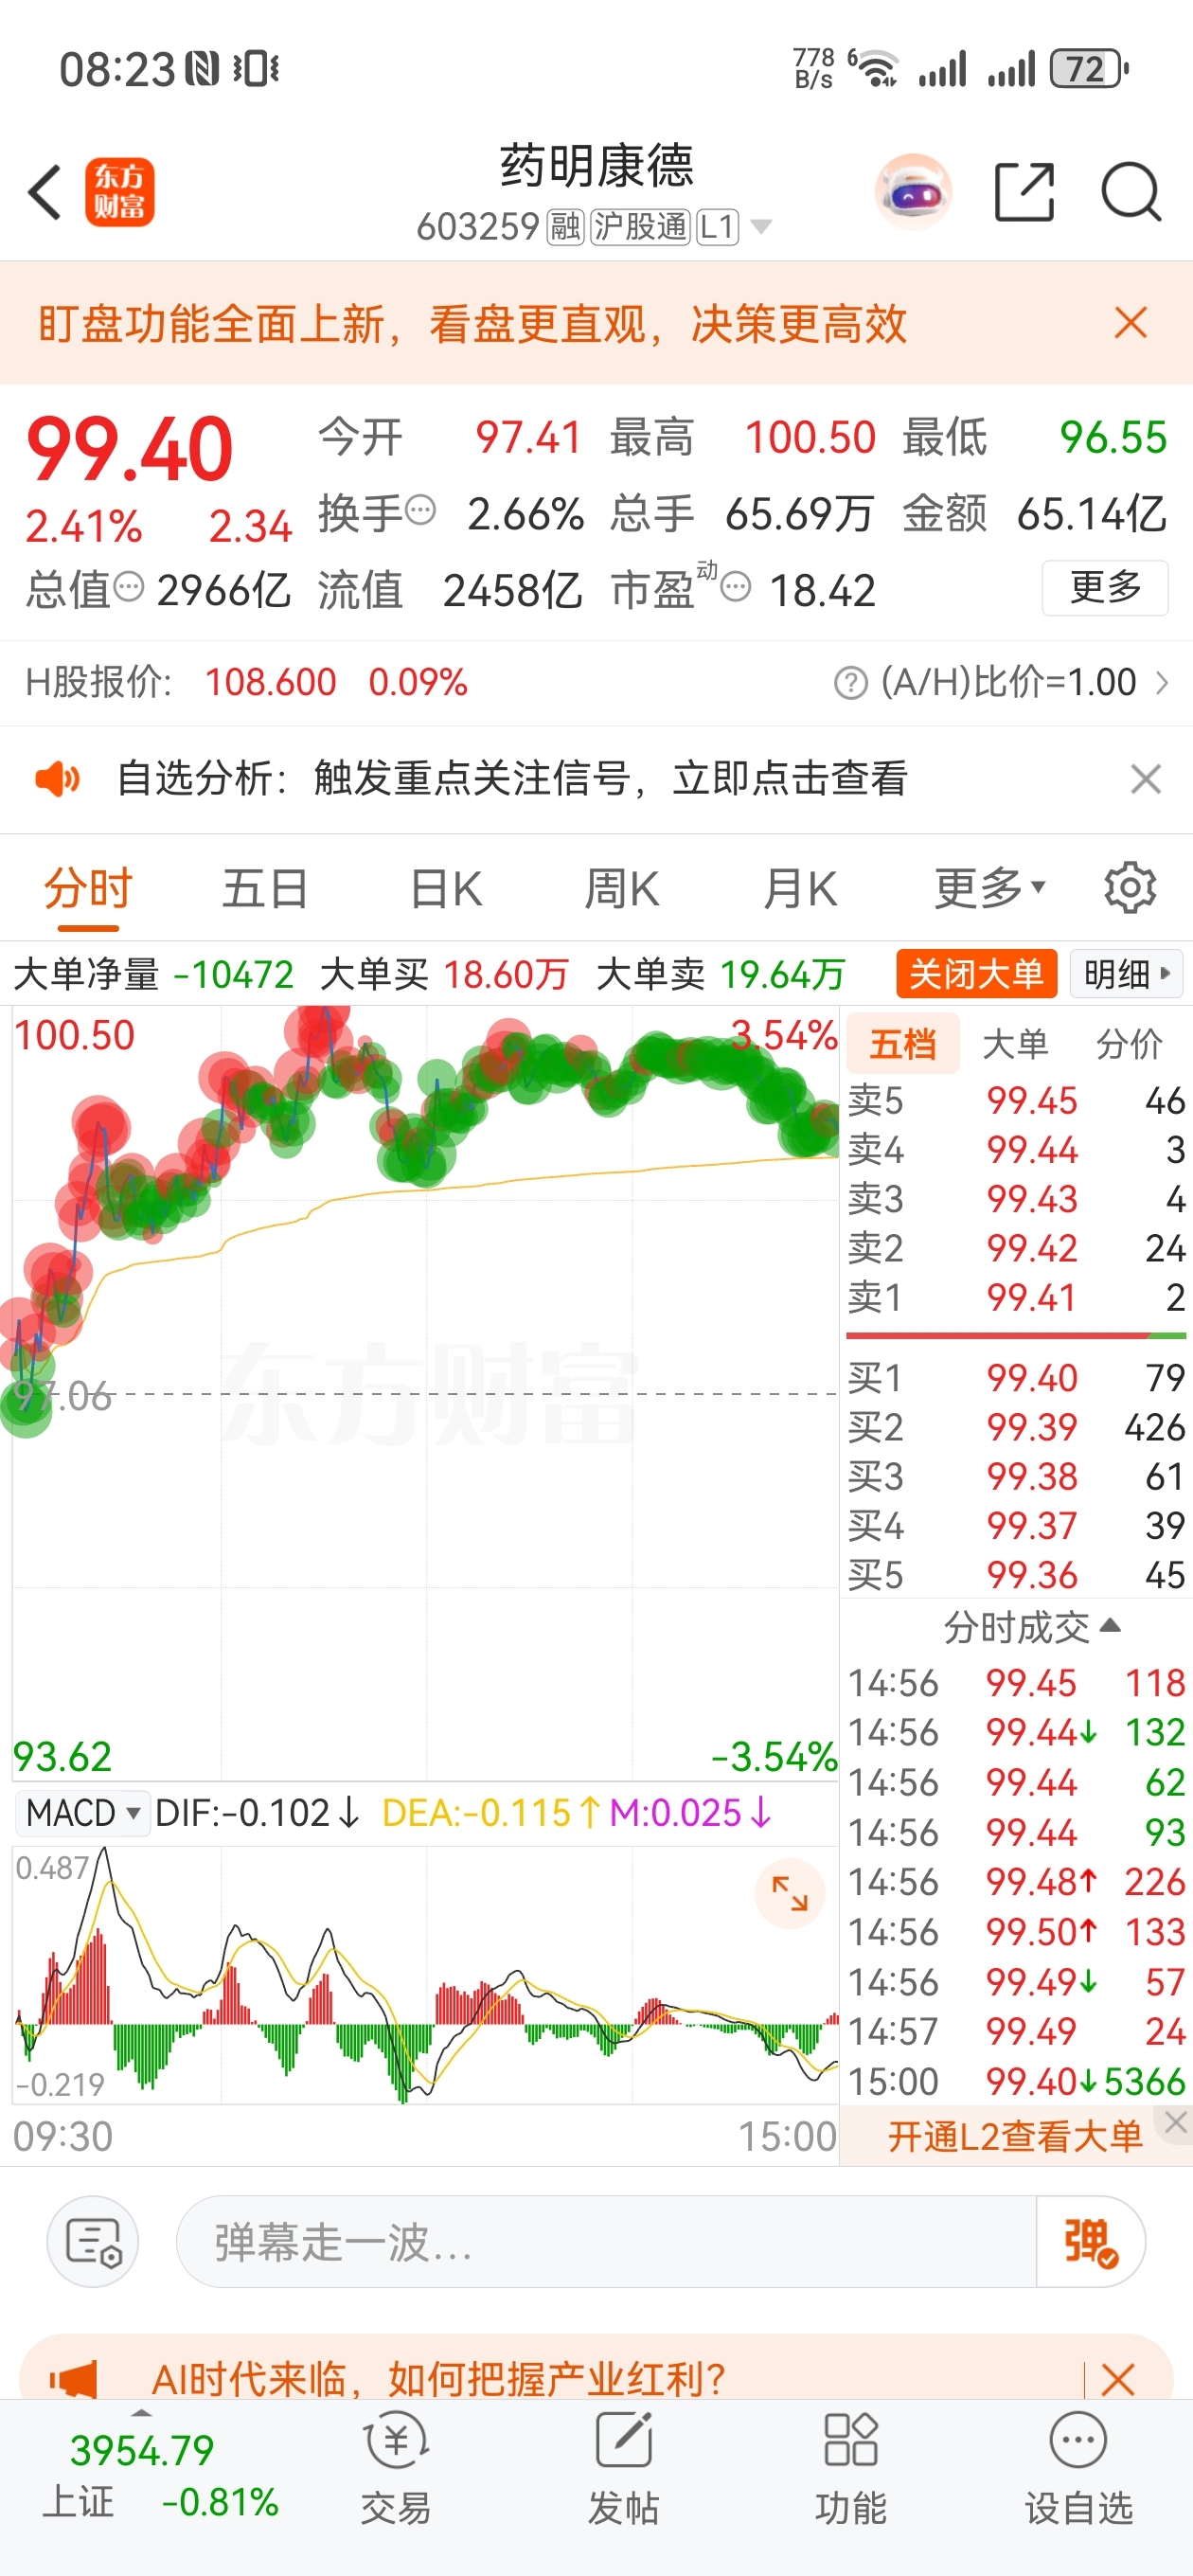Tap the info icon next to 总值
Image resolution: width=1193 pixels, height=2576 pixels.
pos(129,586)
